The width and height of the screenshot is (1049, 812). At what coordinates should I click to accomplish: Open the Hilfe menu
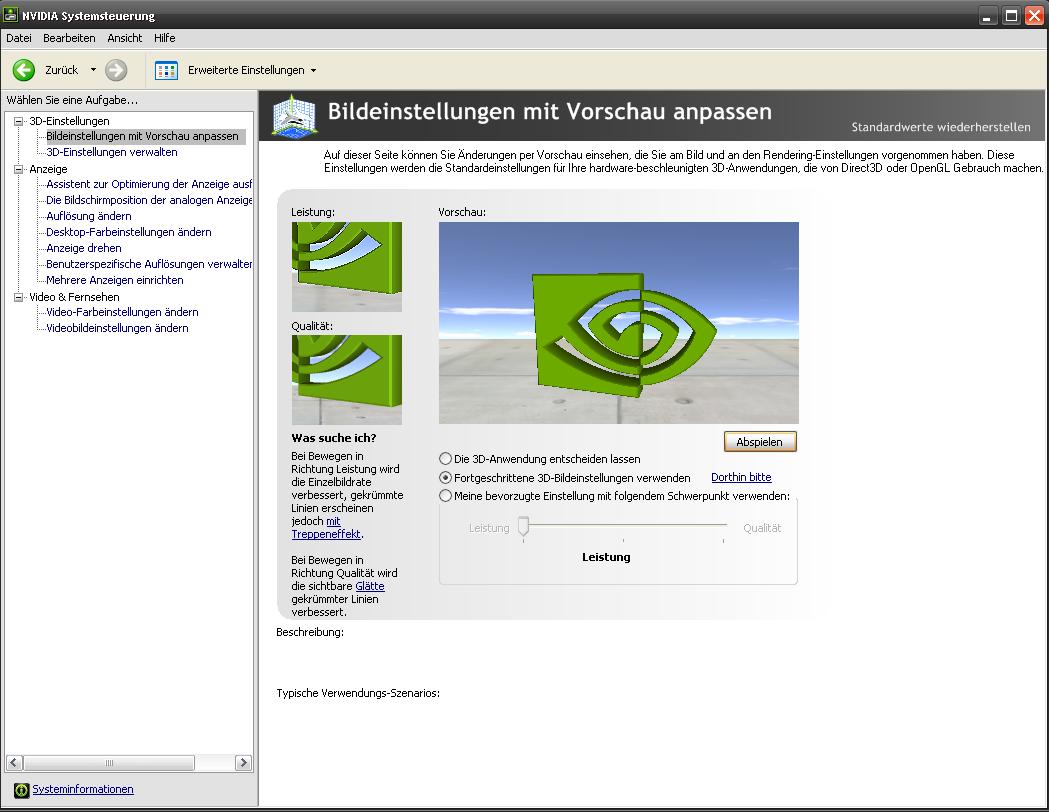tap(165, 38)
